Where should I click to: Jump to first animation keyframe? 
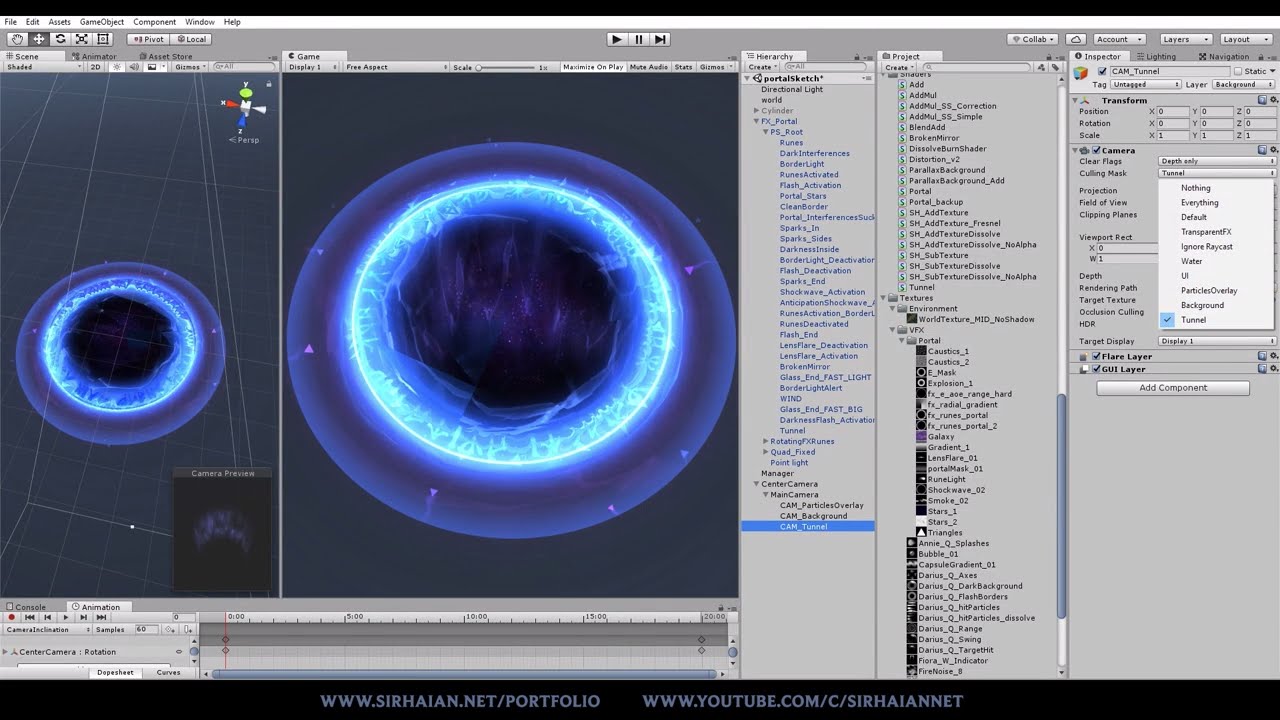(x=29, y=617)
